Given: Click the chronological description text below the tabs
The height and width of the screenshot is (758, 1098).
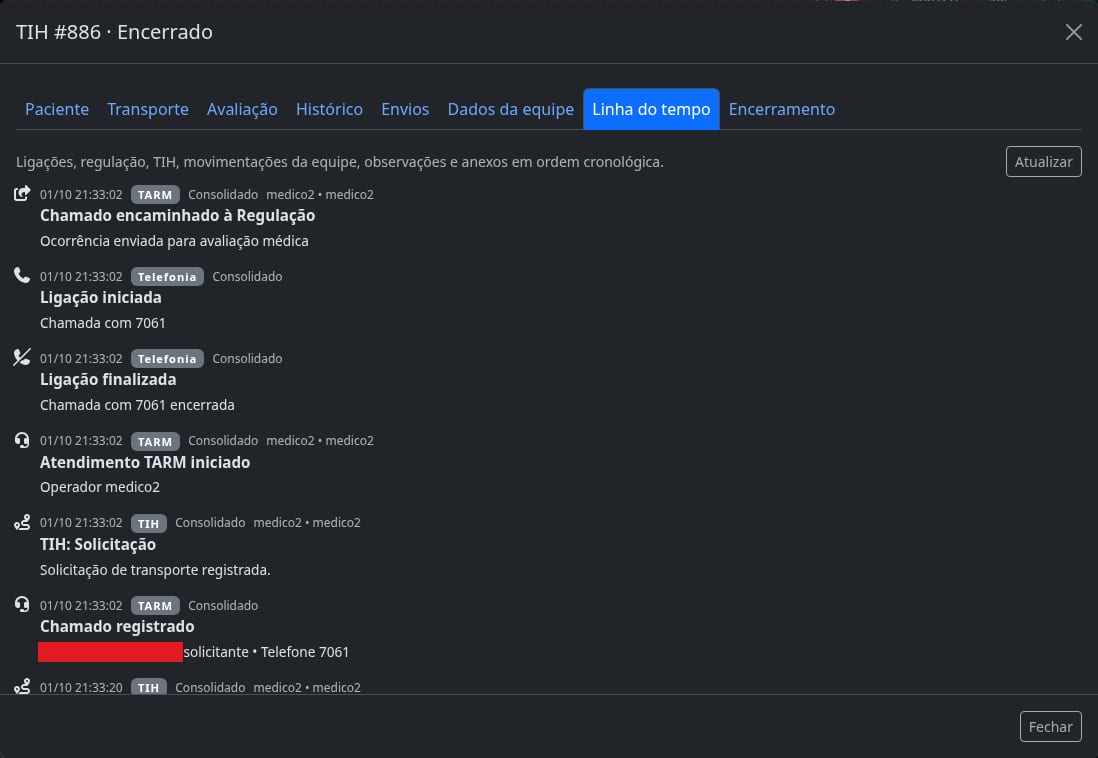Looking at the screenshot, I should point(340,162).
